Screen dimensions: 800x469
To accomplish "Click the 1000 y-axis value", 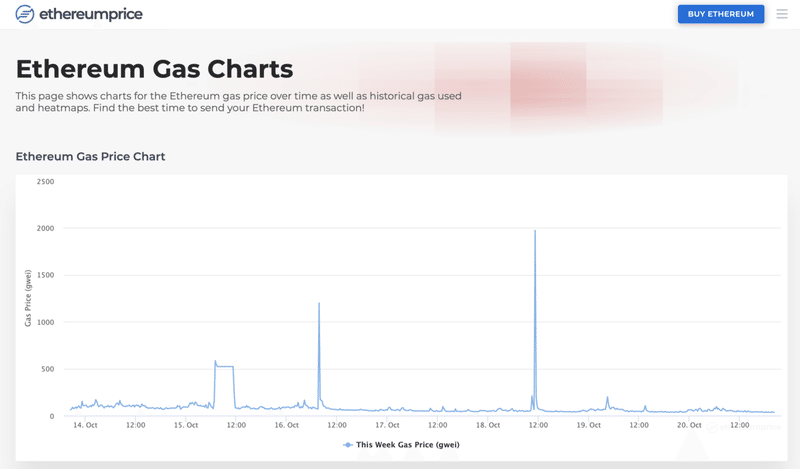I will (x=45, y=322).
